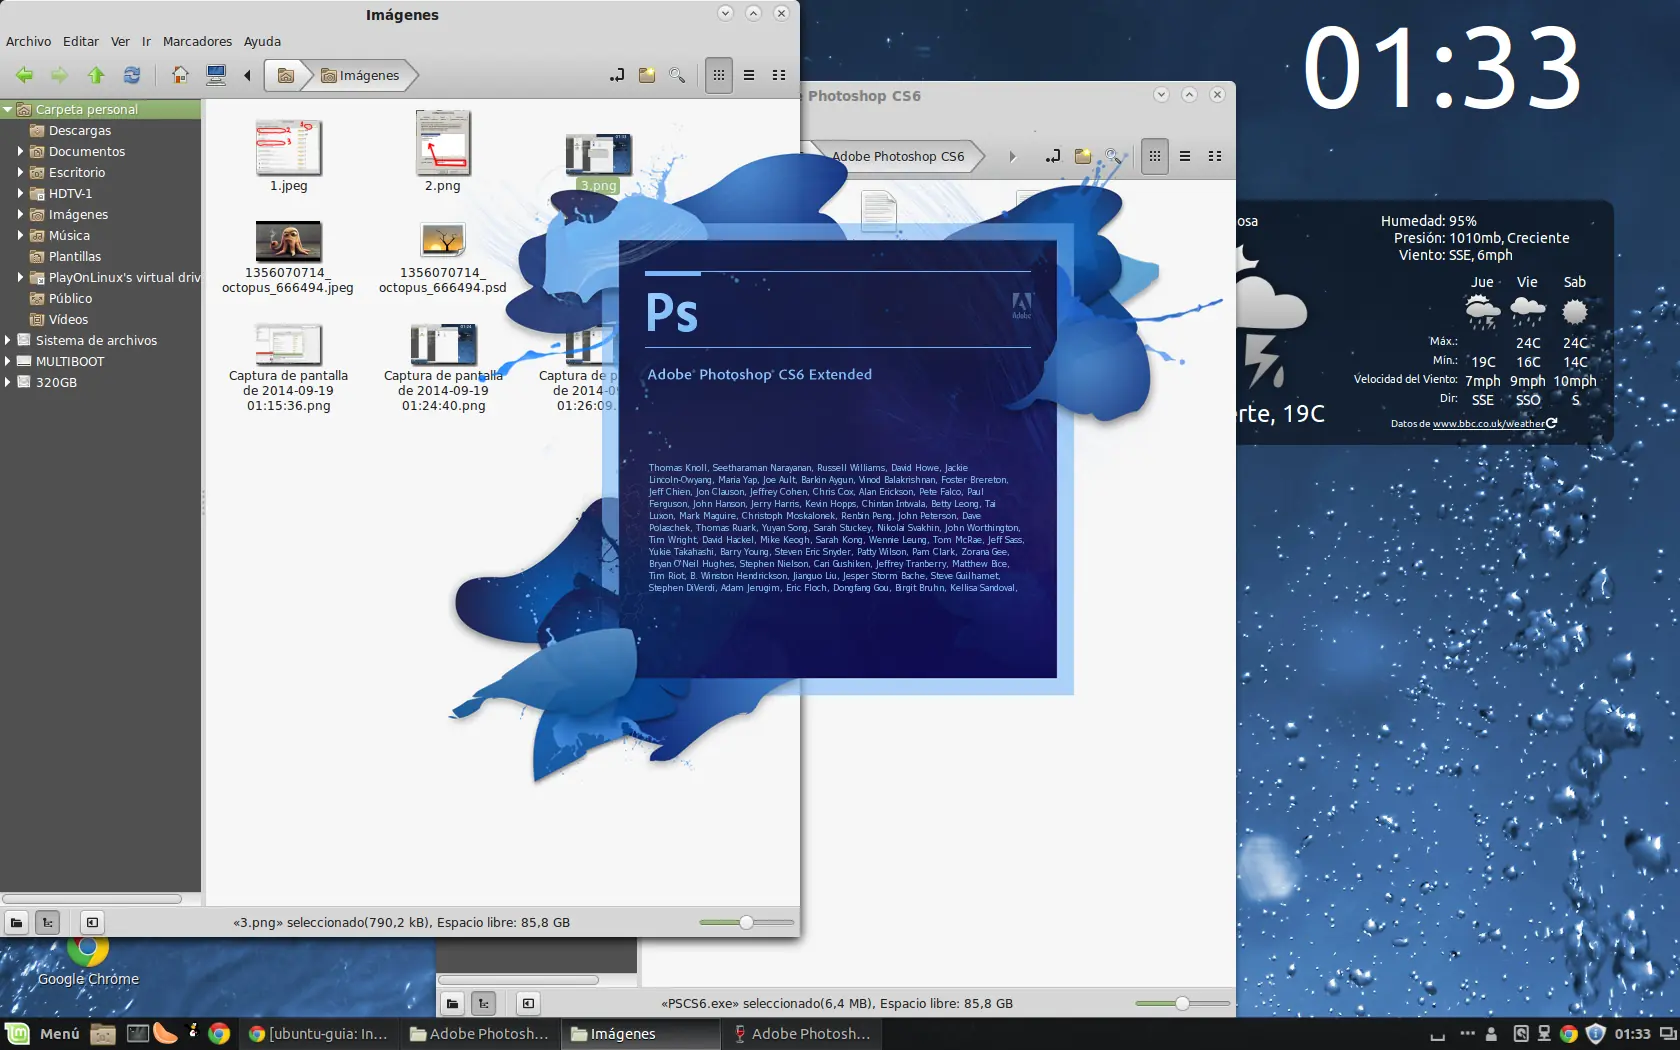This screenshot has height=1050, width=1680.
Task: Open the update manager shield tray icon
Action: [x=1596, y=1034]
